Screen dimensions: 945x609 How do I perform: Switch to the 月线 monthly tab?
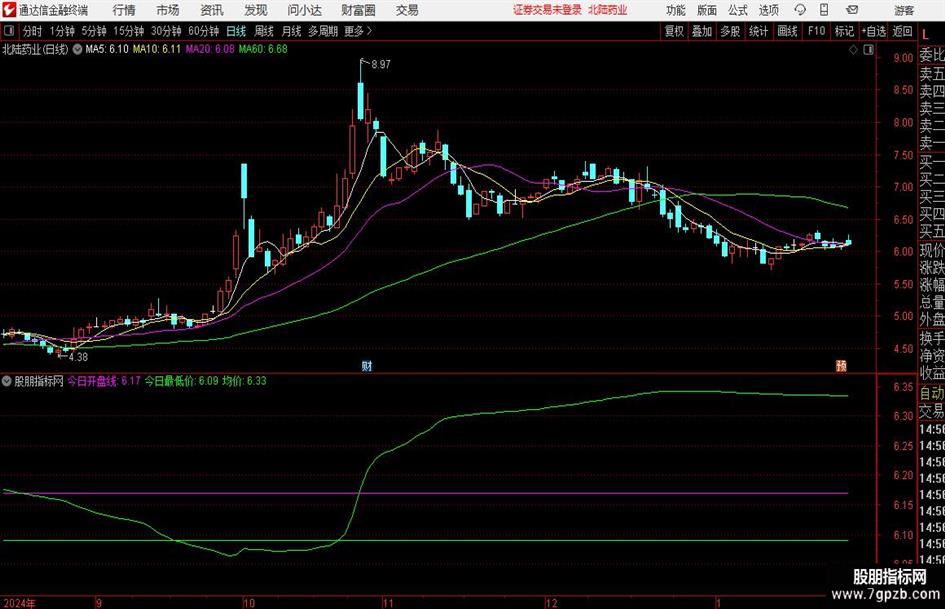(x=291, y=31)
